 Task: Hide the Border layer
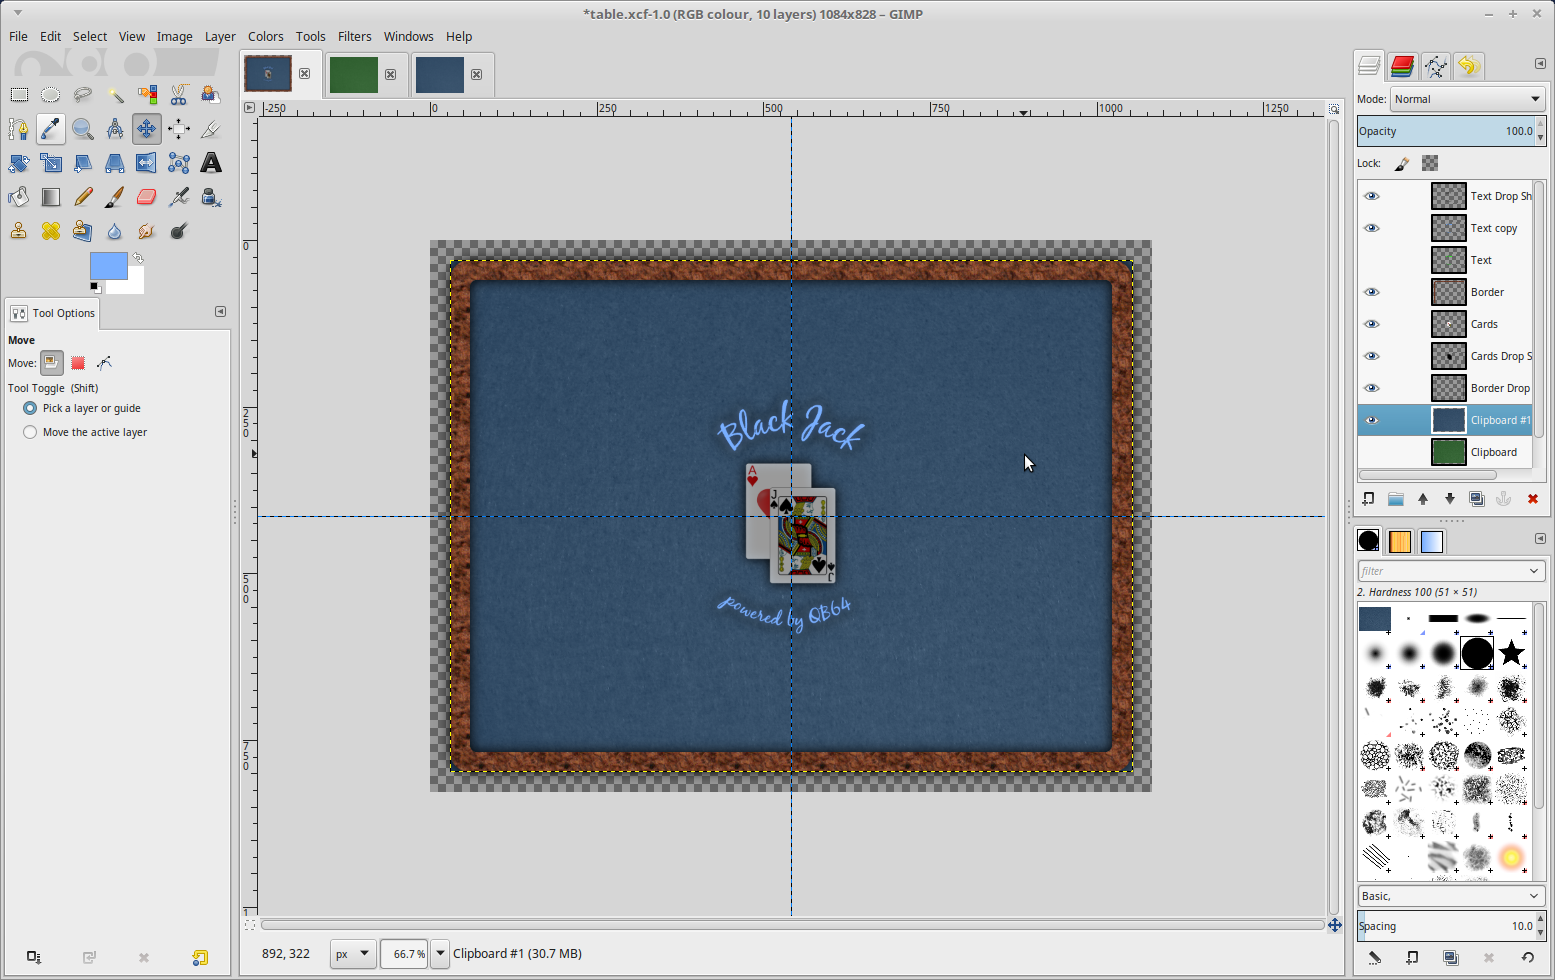(x=1372, y=292)
